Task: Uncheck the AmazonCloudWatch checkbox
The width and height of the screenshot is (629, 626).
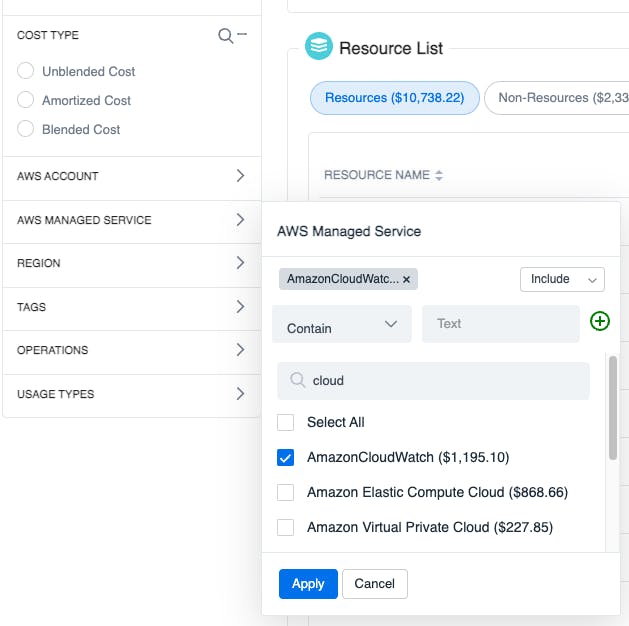Action: pyautogui.click(x=286, y=457)
